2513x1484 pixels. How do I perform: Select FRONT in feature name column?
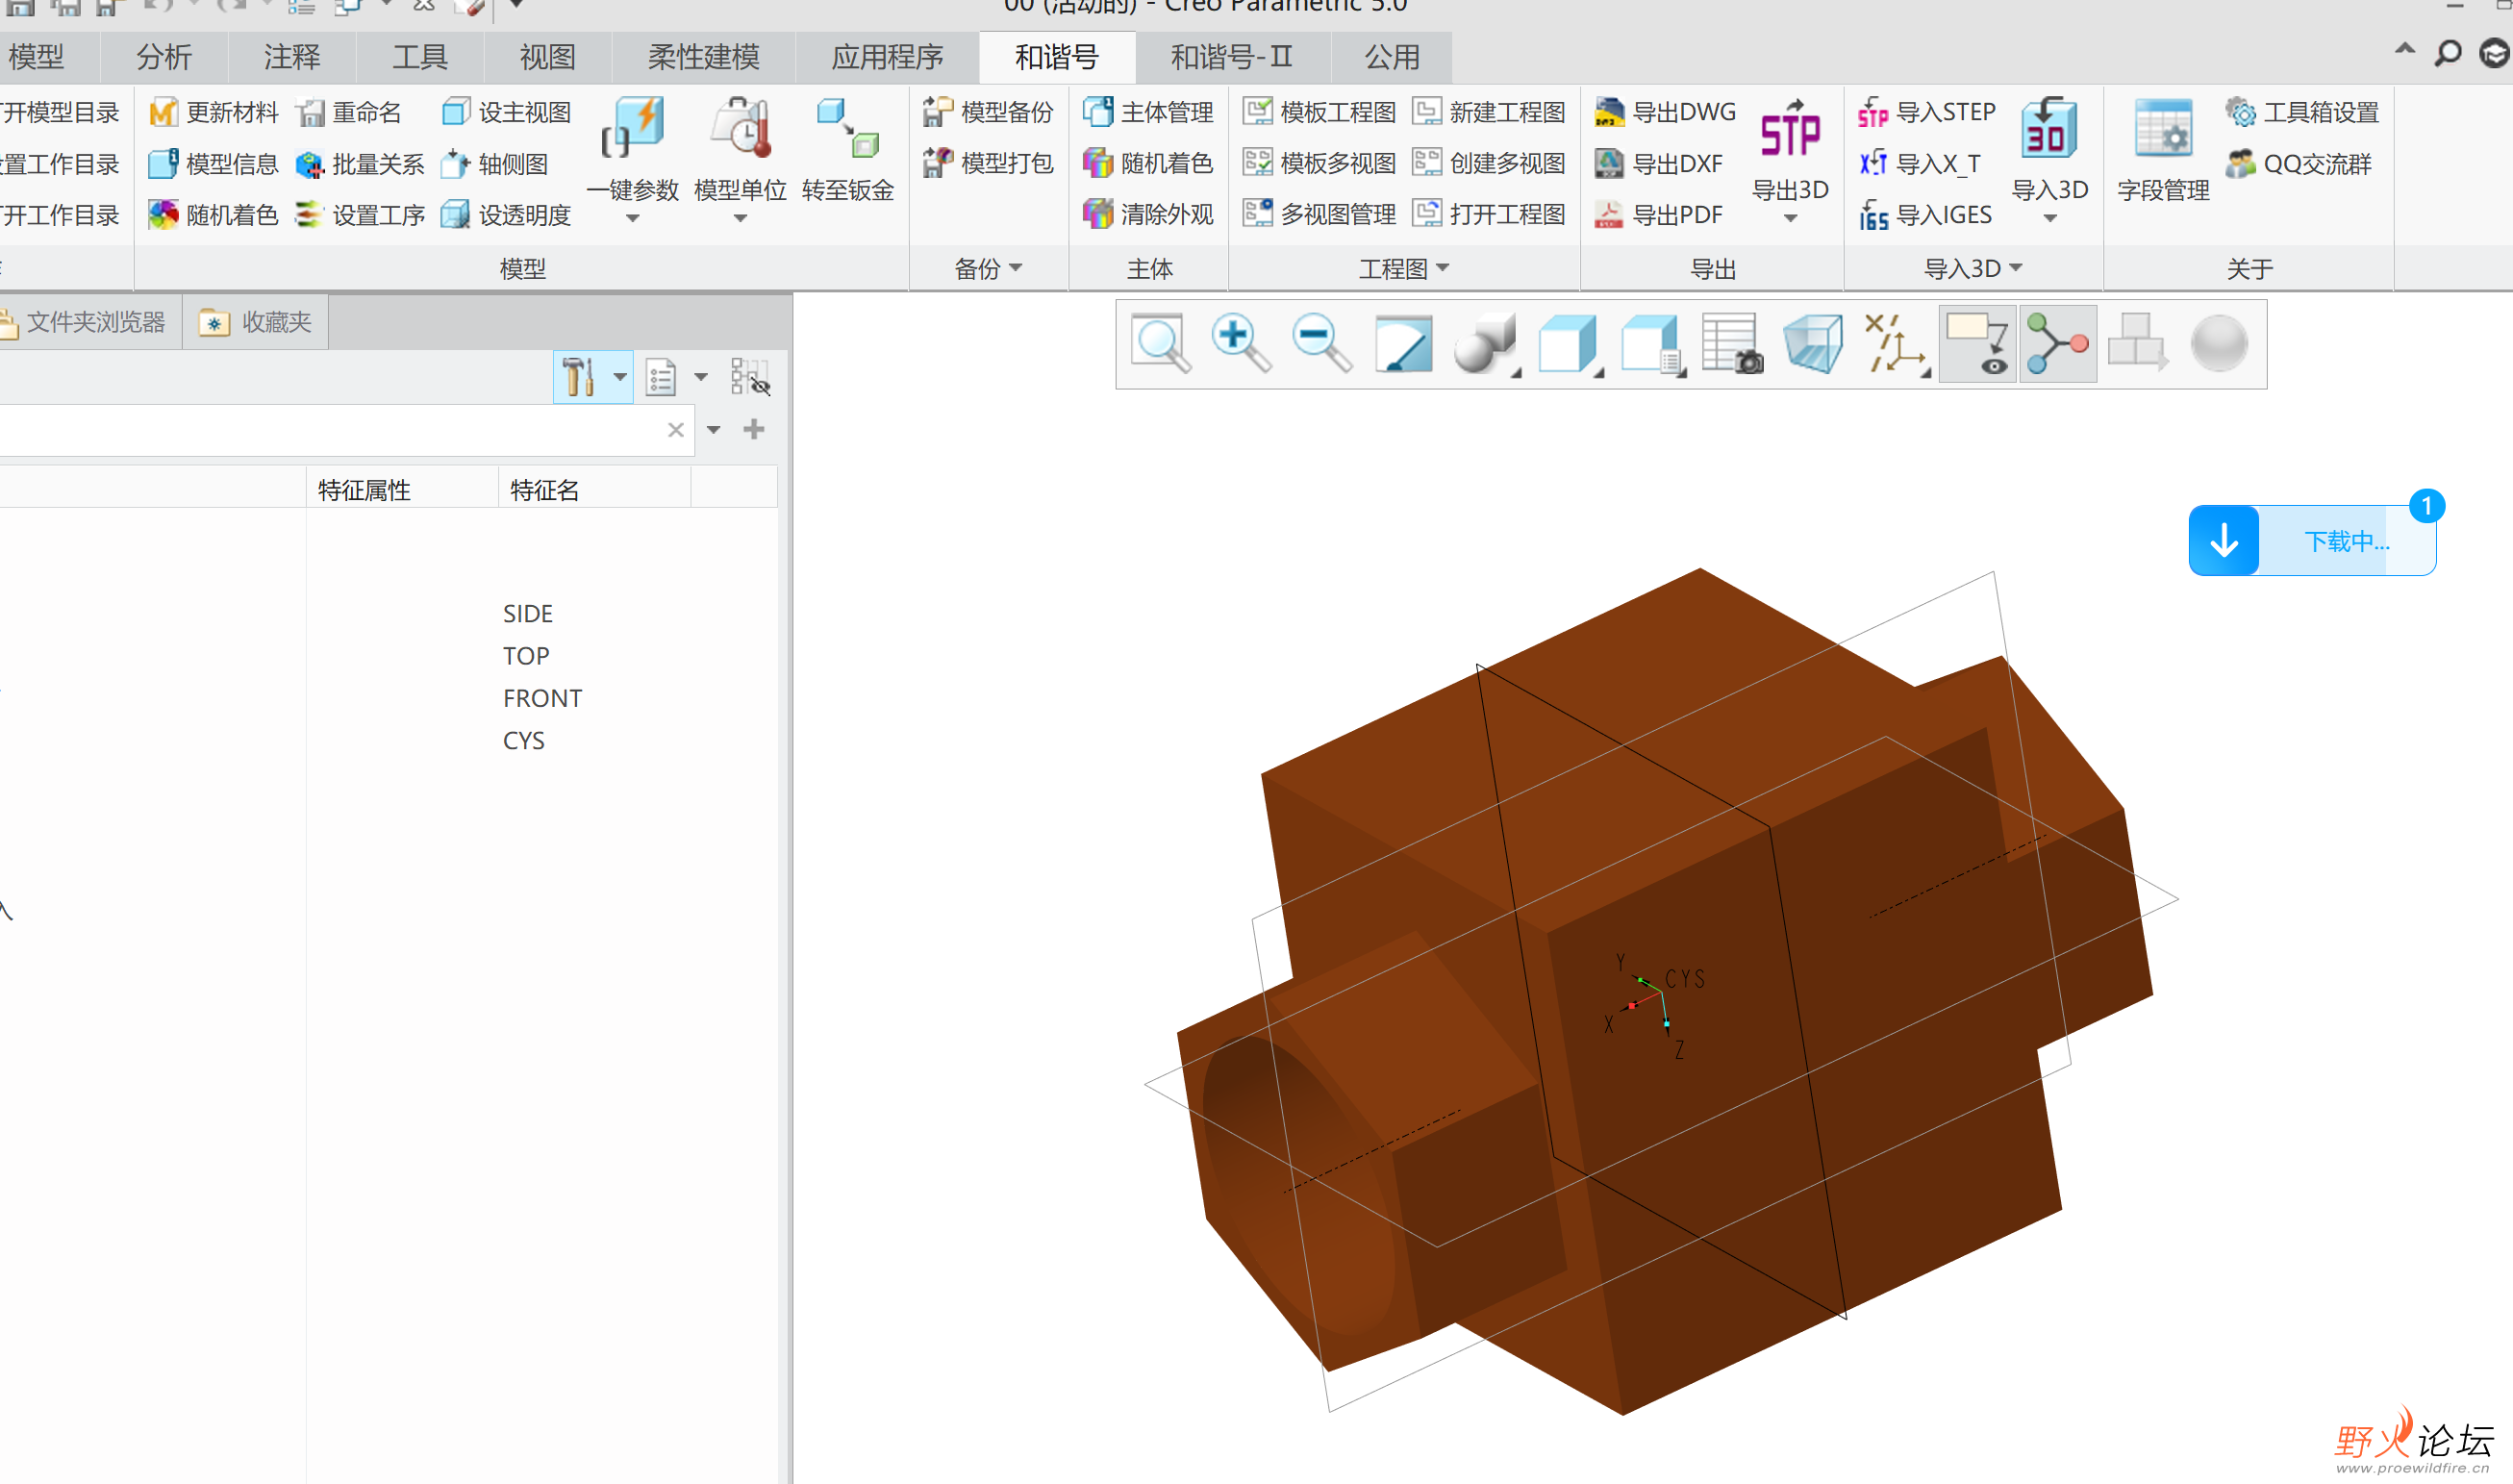click(x=543, y=698)
